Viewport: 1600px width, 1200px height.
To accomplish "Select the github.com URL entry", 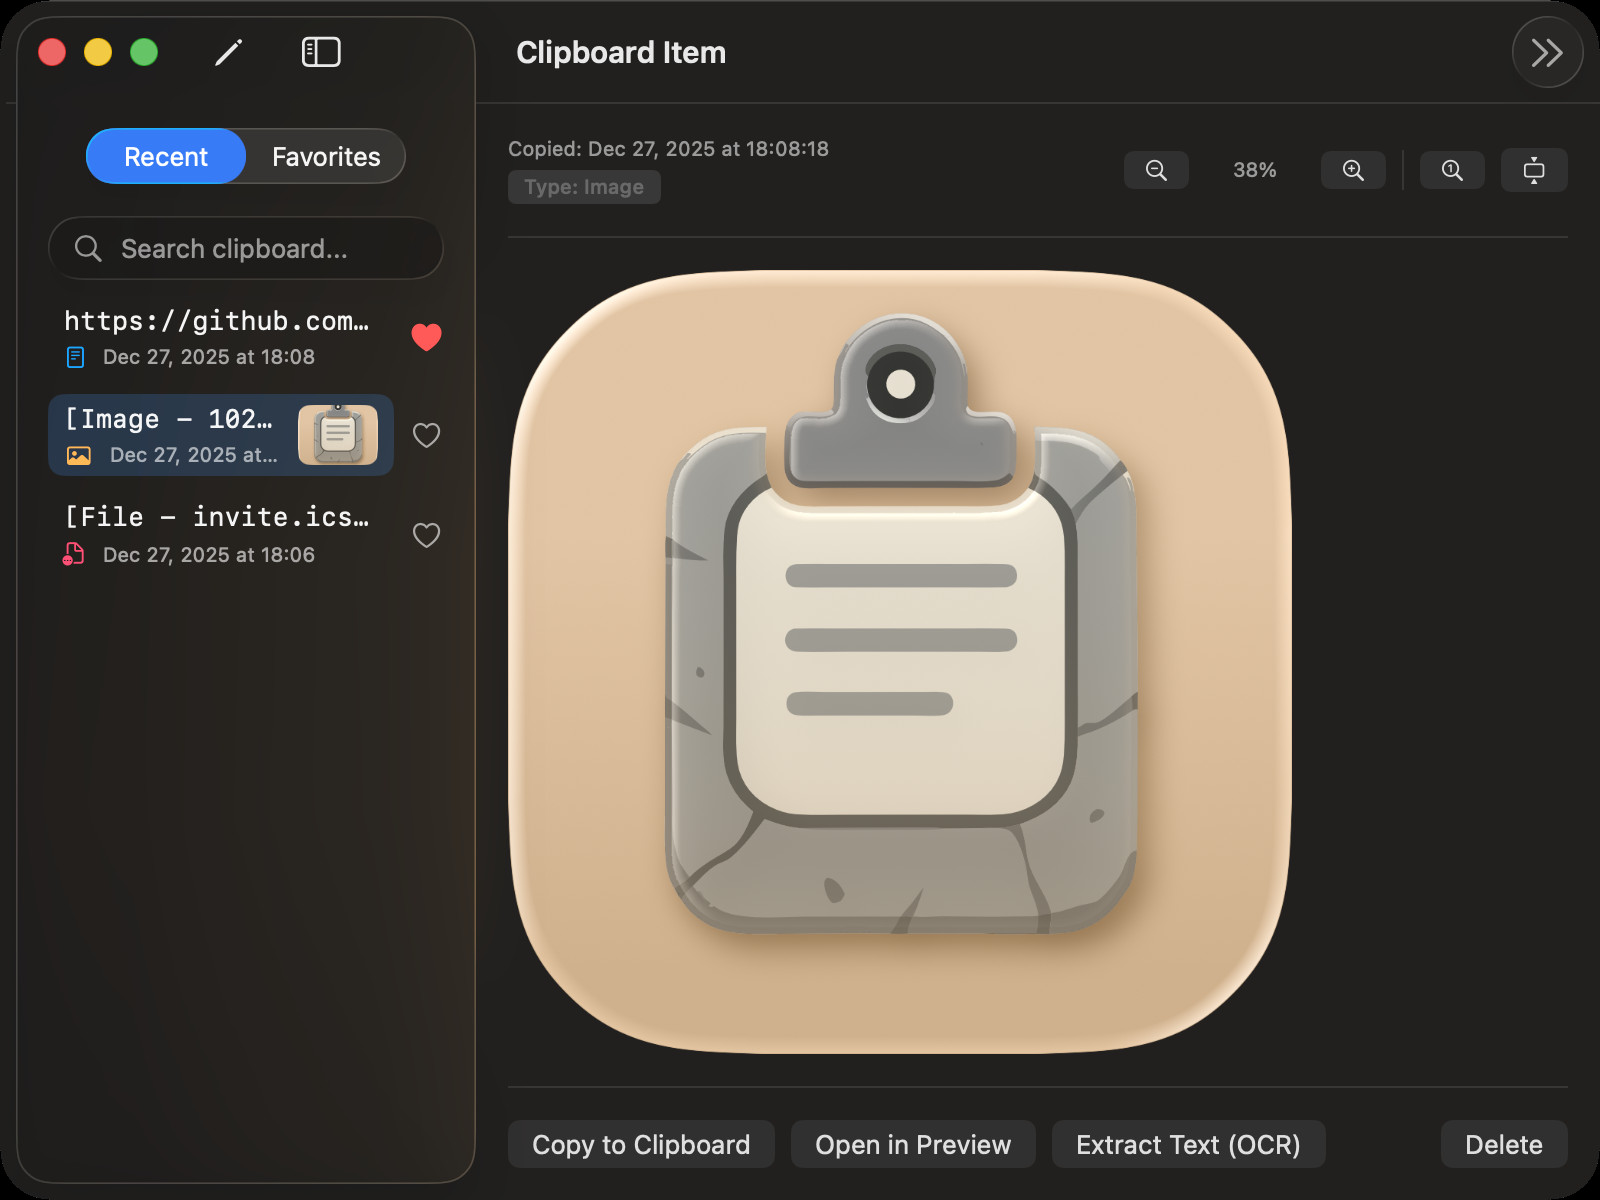I will [221, 337].
